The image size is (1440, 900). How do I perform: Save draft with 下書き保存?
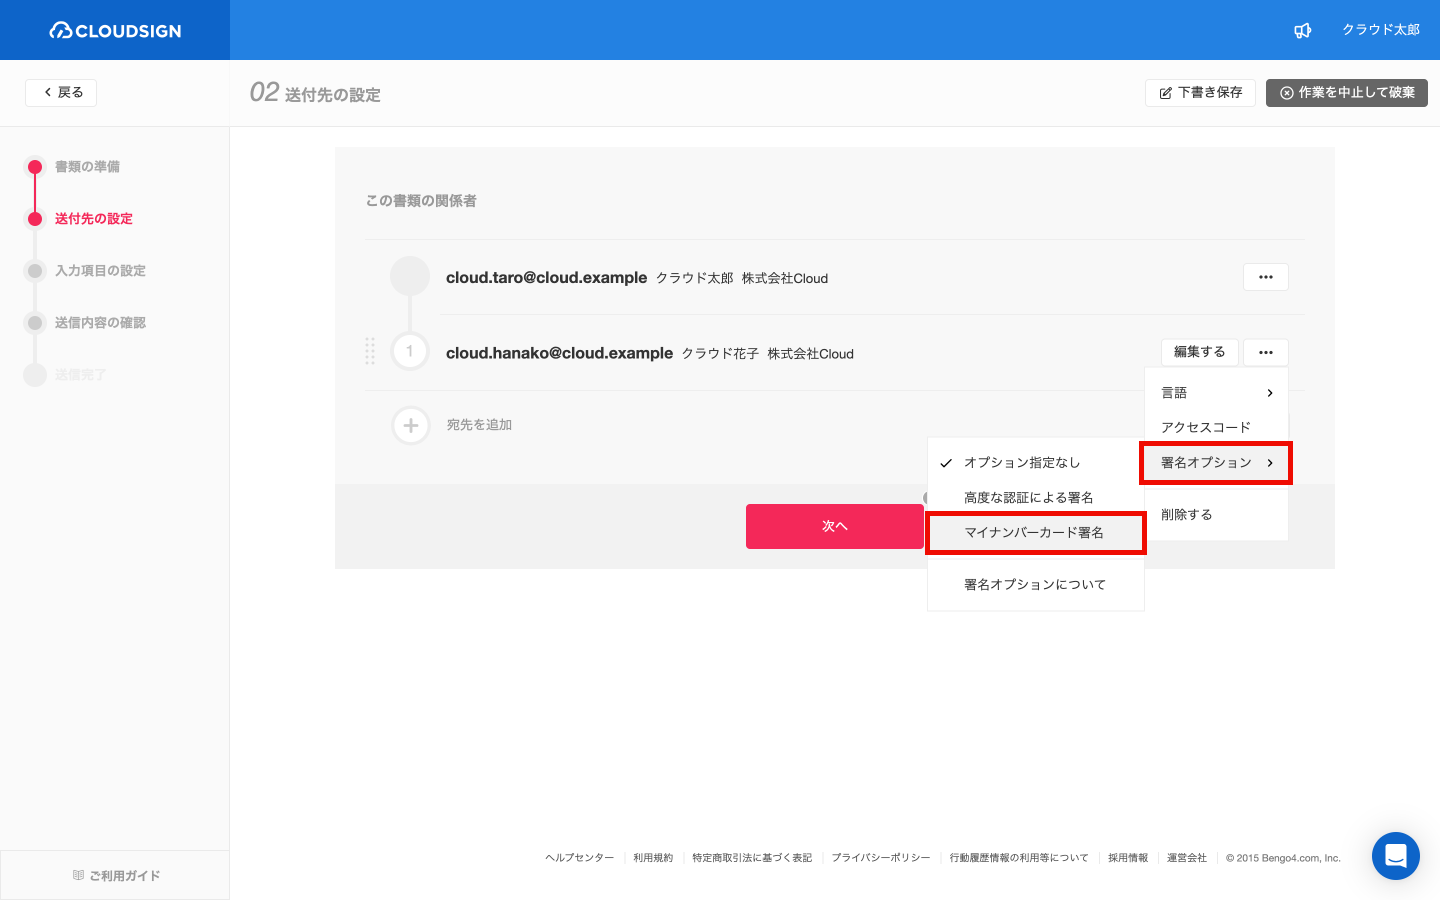1200,92
